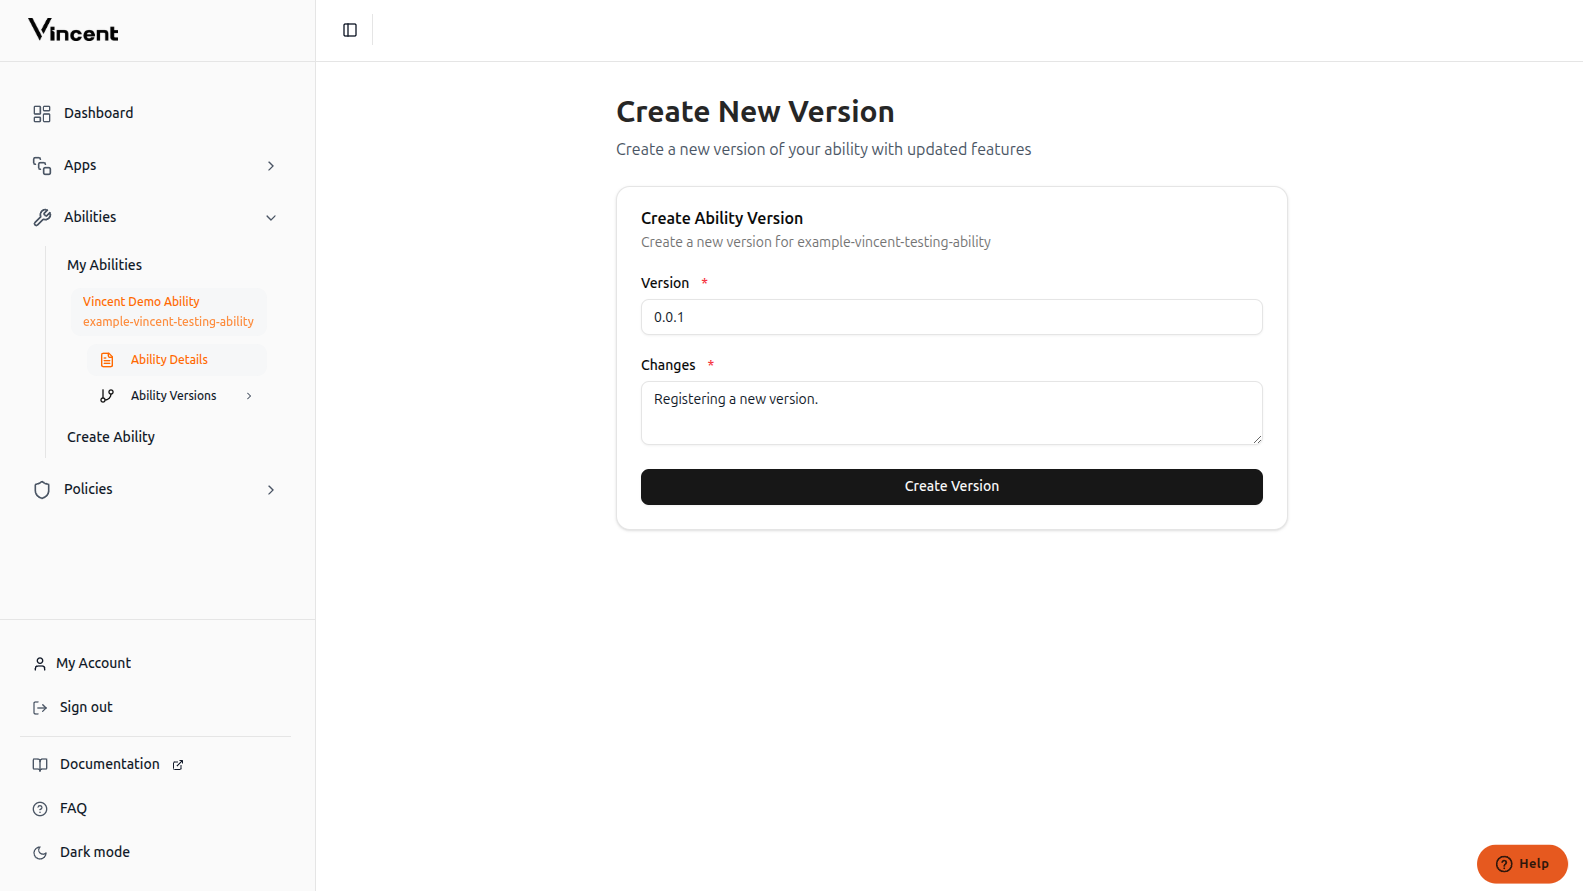Click the Version field label

665,283
